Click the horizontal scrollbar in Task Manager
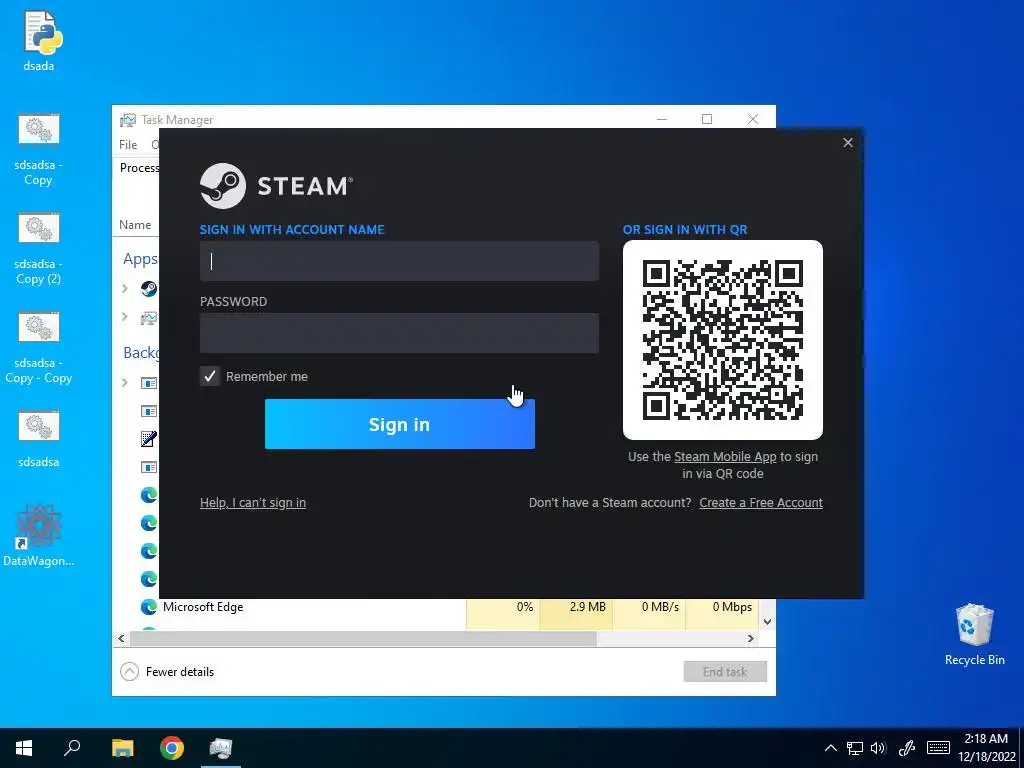This screenshot has width=1024, height=768. coord(363,639)
